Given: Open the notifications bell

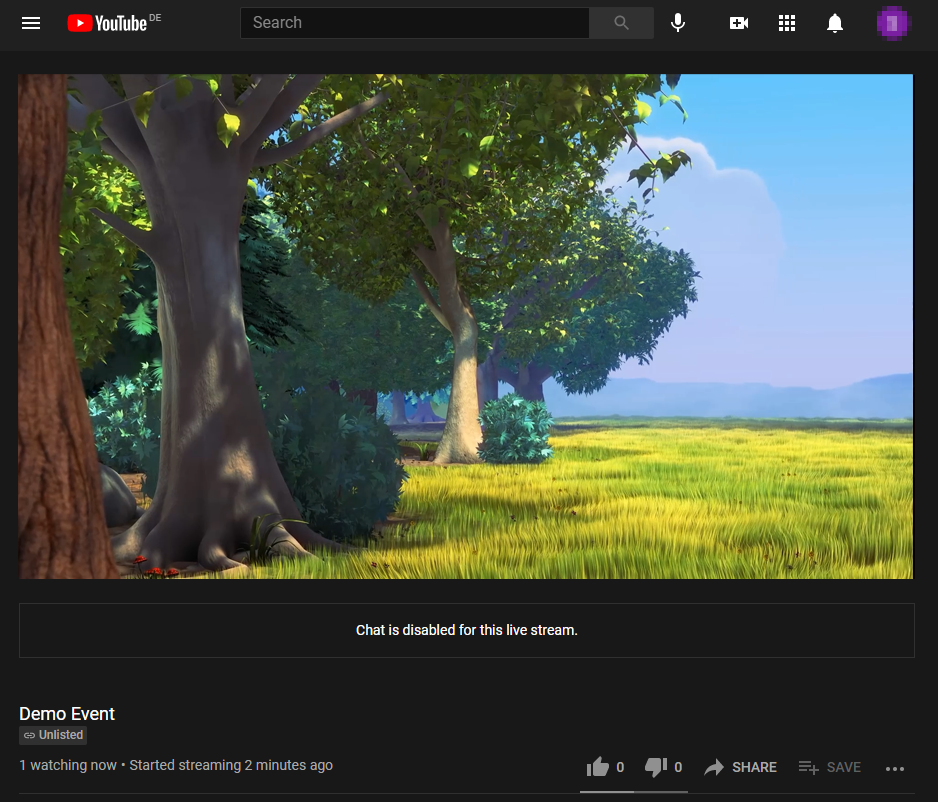Looking at the screenshot, I should [835, 23].
